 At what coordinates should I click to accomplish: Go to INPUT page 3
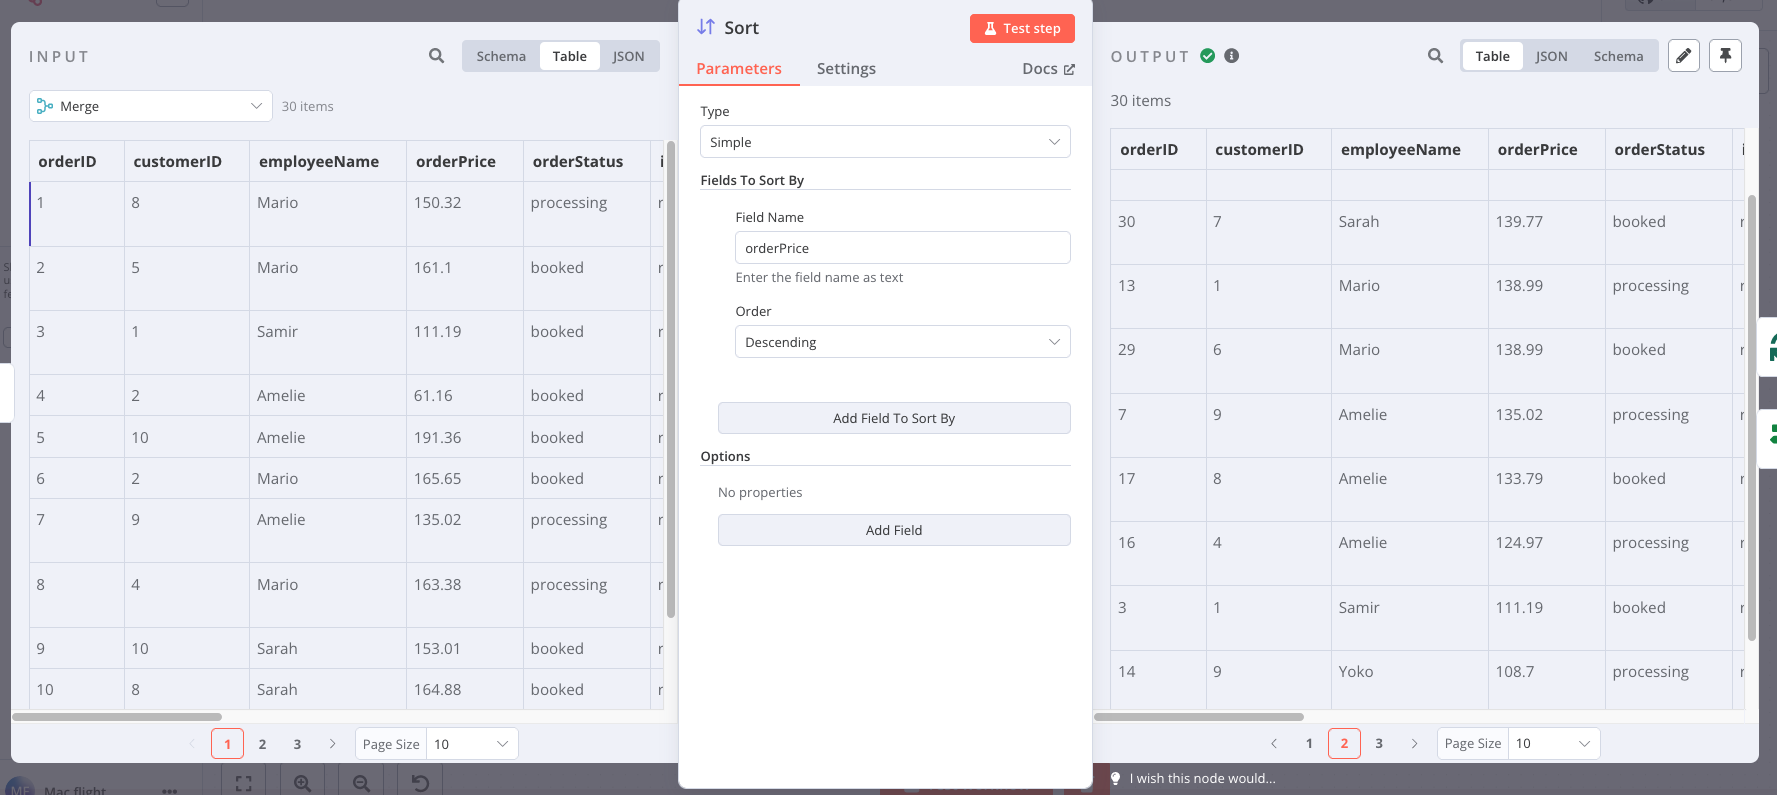[297, 744]
